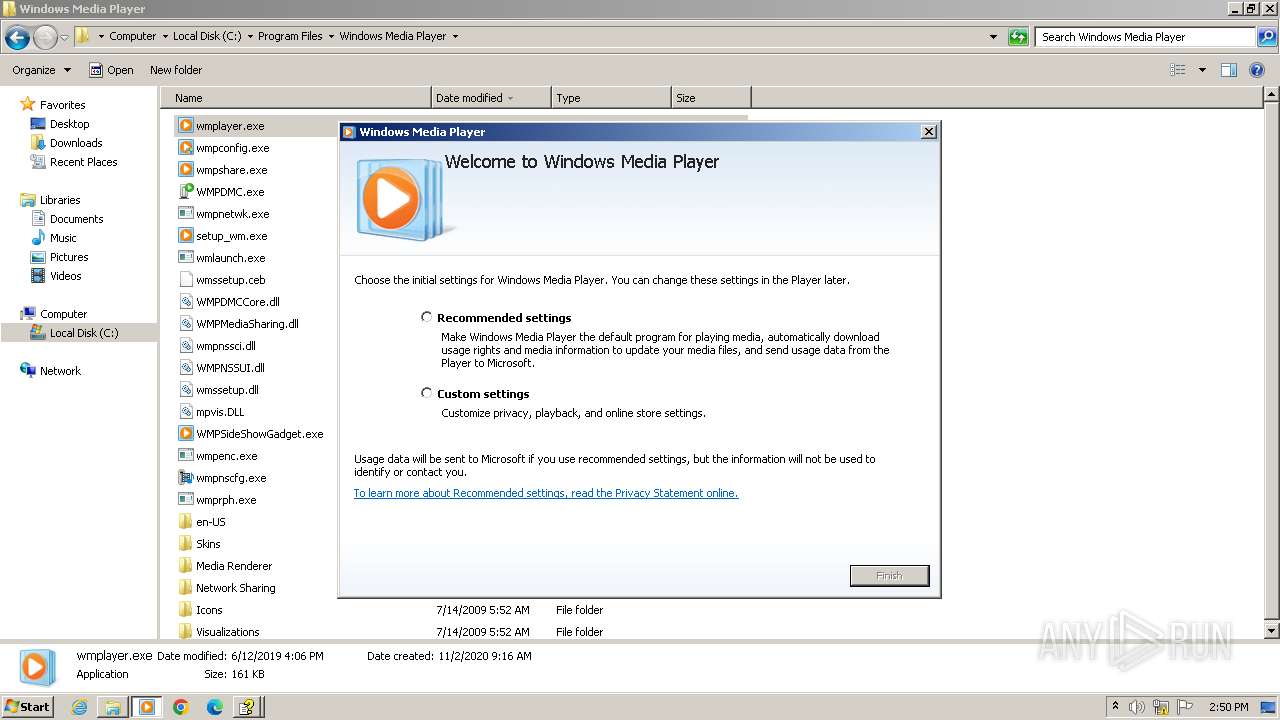Open Pictures library
The image size is (1280, 720).
tap(69, 257)
